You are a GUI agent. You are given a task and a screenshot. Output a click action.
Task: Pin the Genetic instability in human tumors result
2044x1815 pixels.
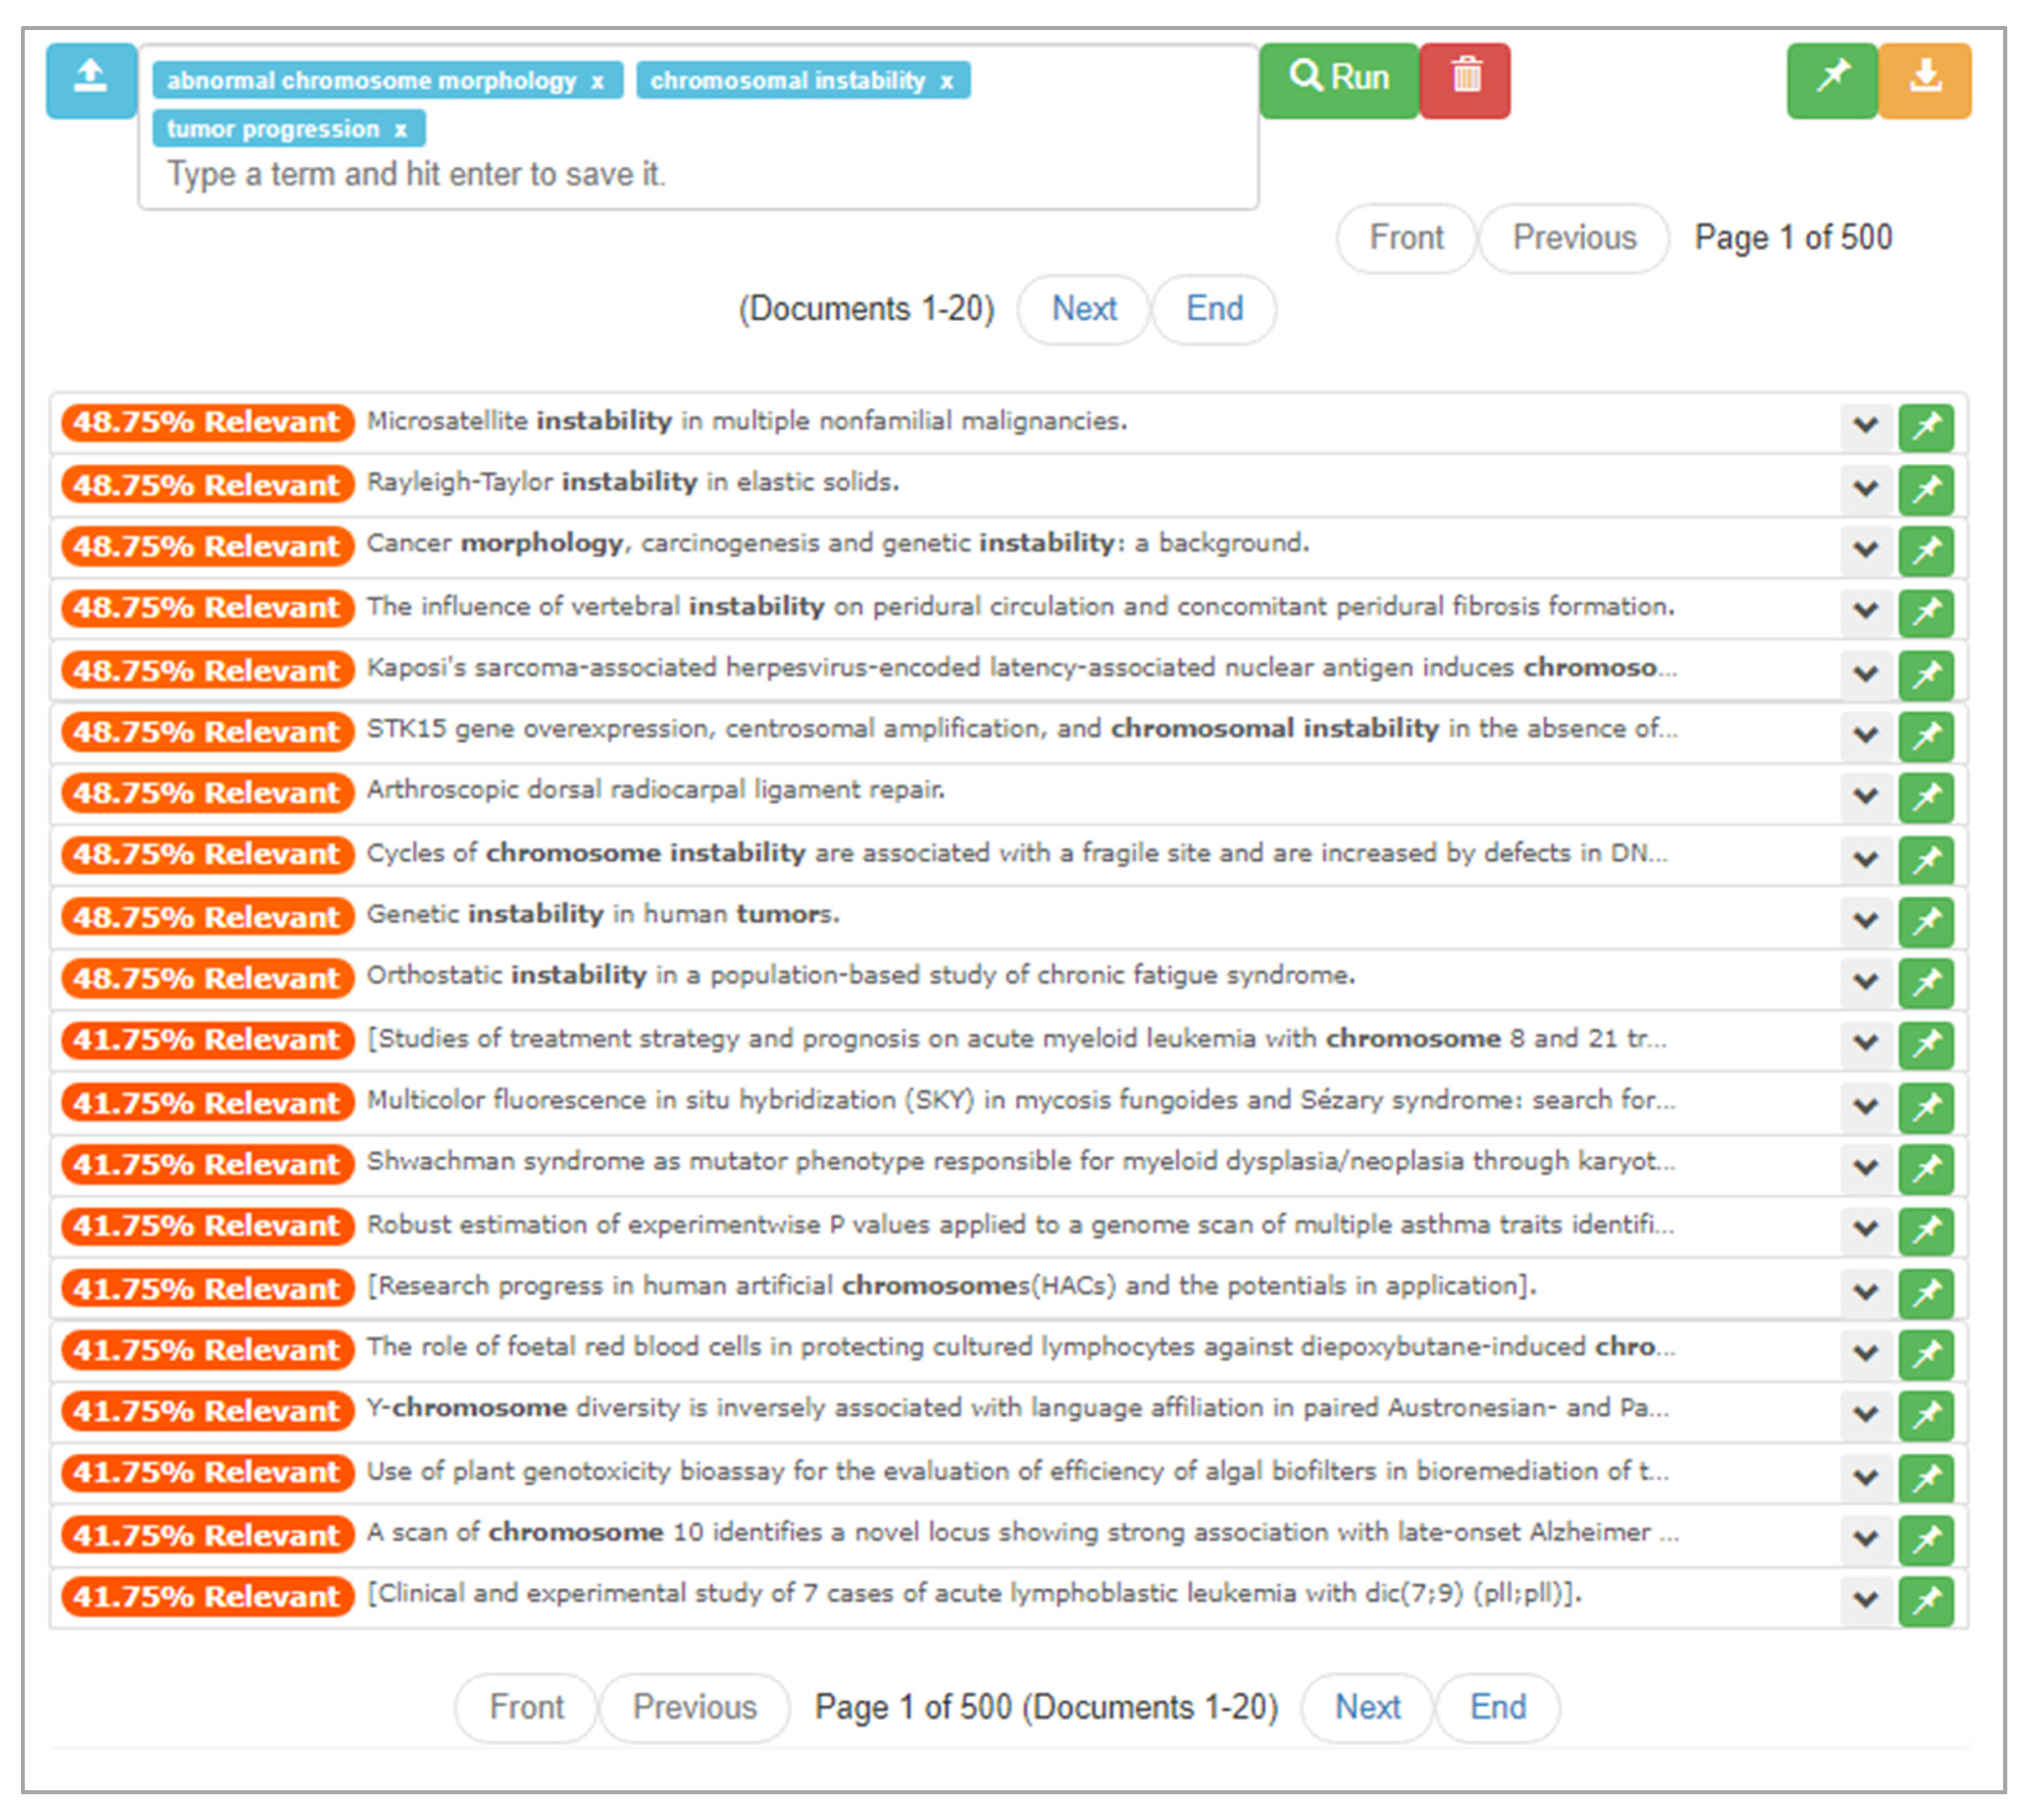point(1926,921)
